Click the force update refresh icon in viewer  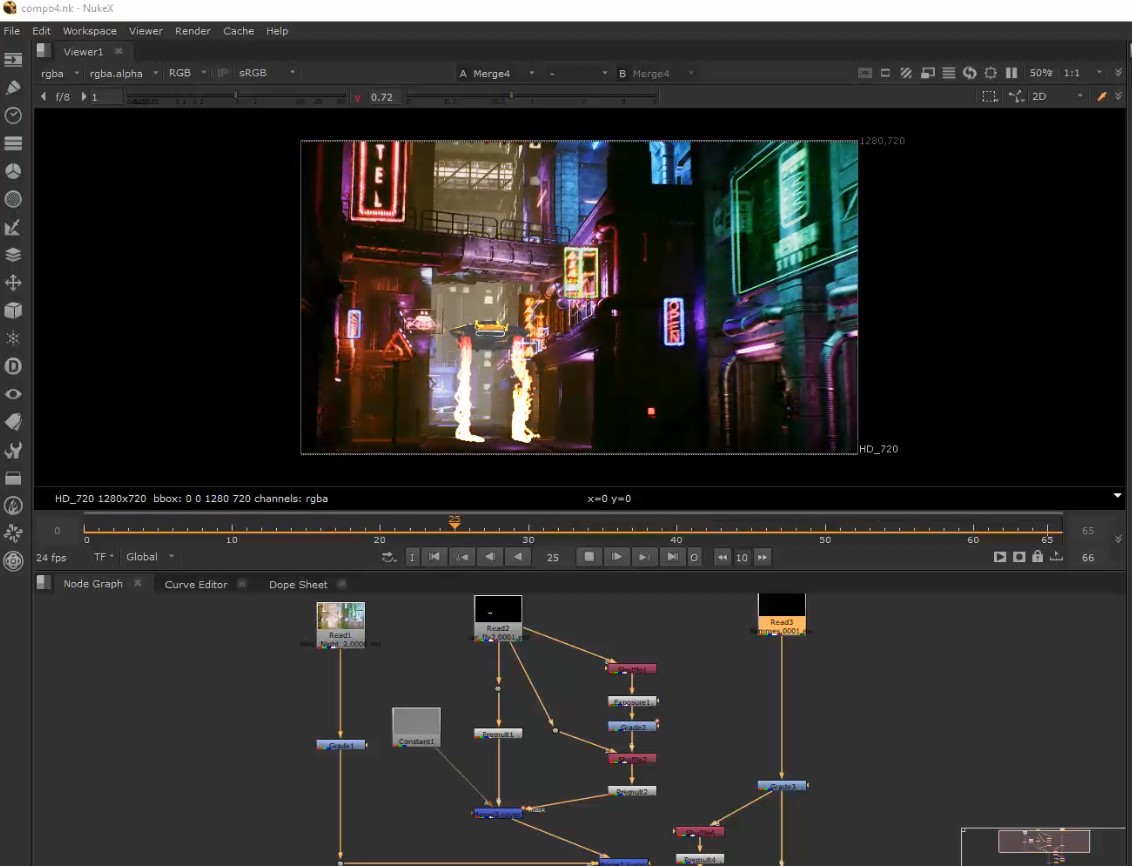(x=969, y=73)
